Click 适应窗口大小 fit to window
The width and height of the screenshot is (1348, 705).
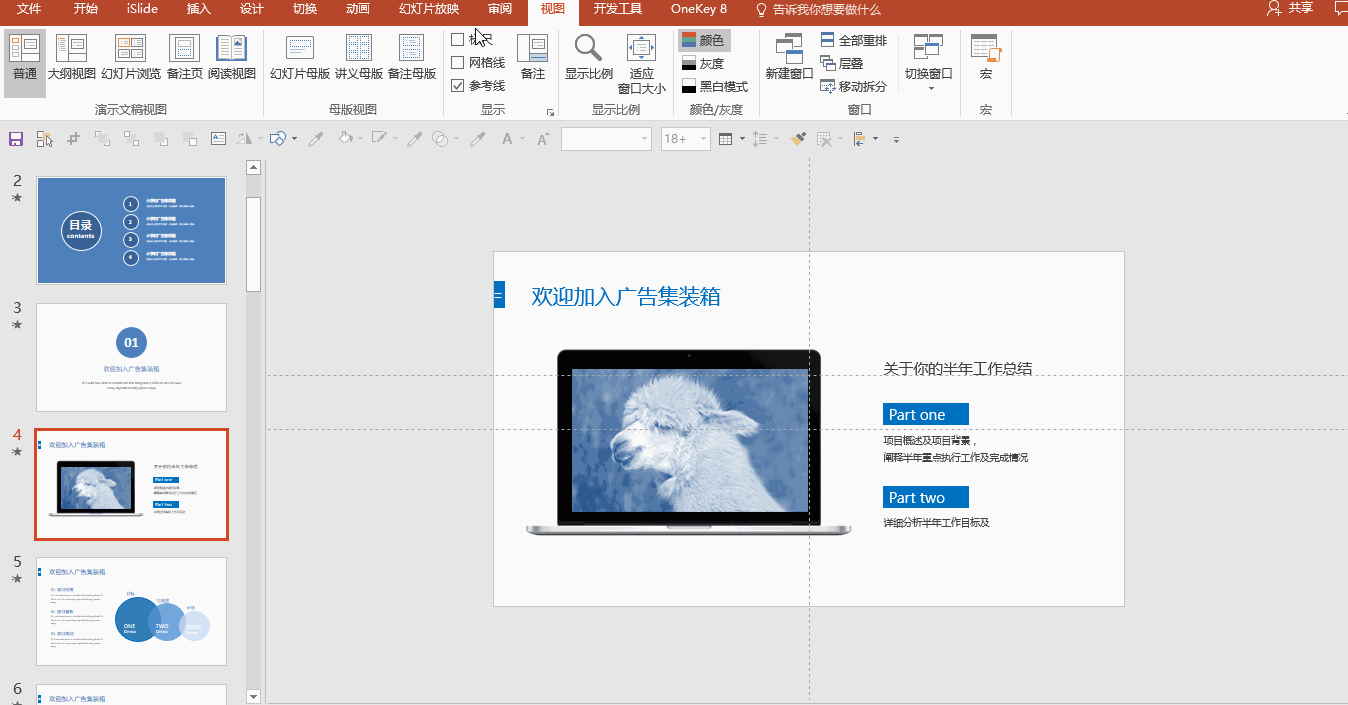[x=641, y=64]
